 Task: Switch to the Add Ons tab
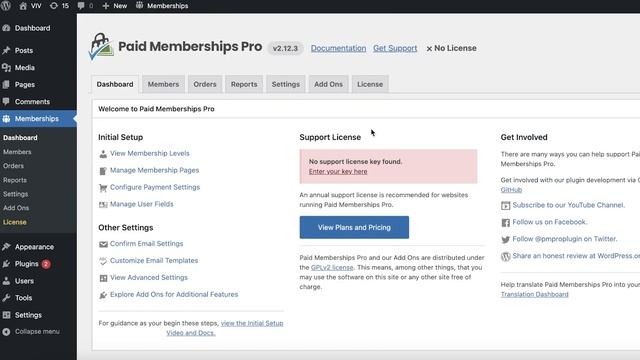329,84
